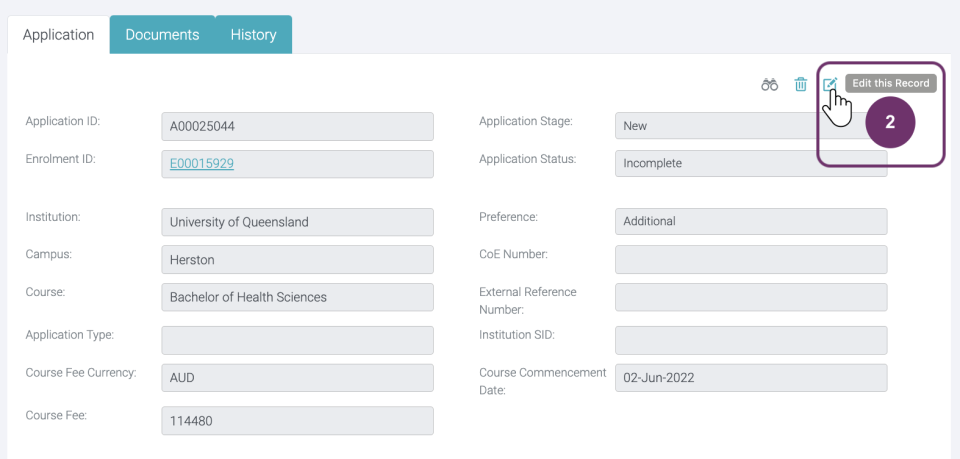The height and width of the screenshot is (459, 960).
Task: Click the Preference field showing Additional
Action: [x=750, y=222]
